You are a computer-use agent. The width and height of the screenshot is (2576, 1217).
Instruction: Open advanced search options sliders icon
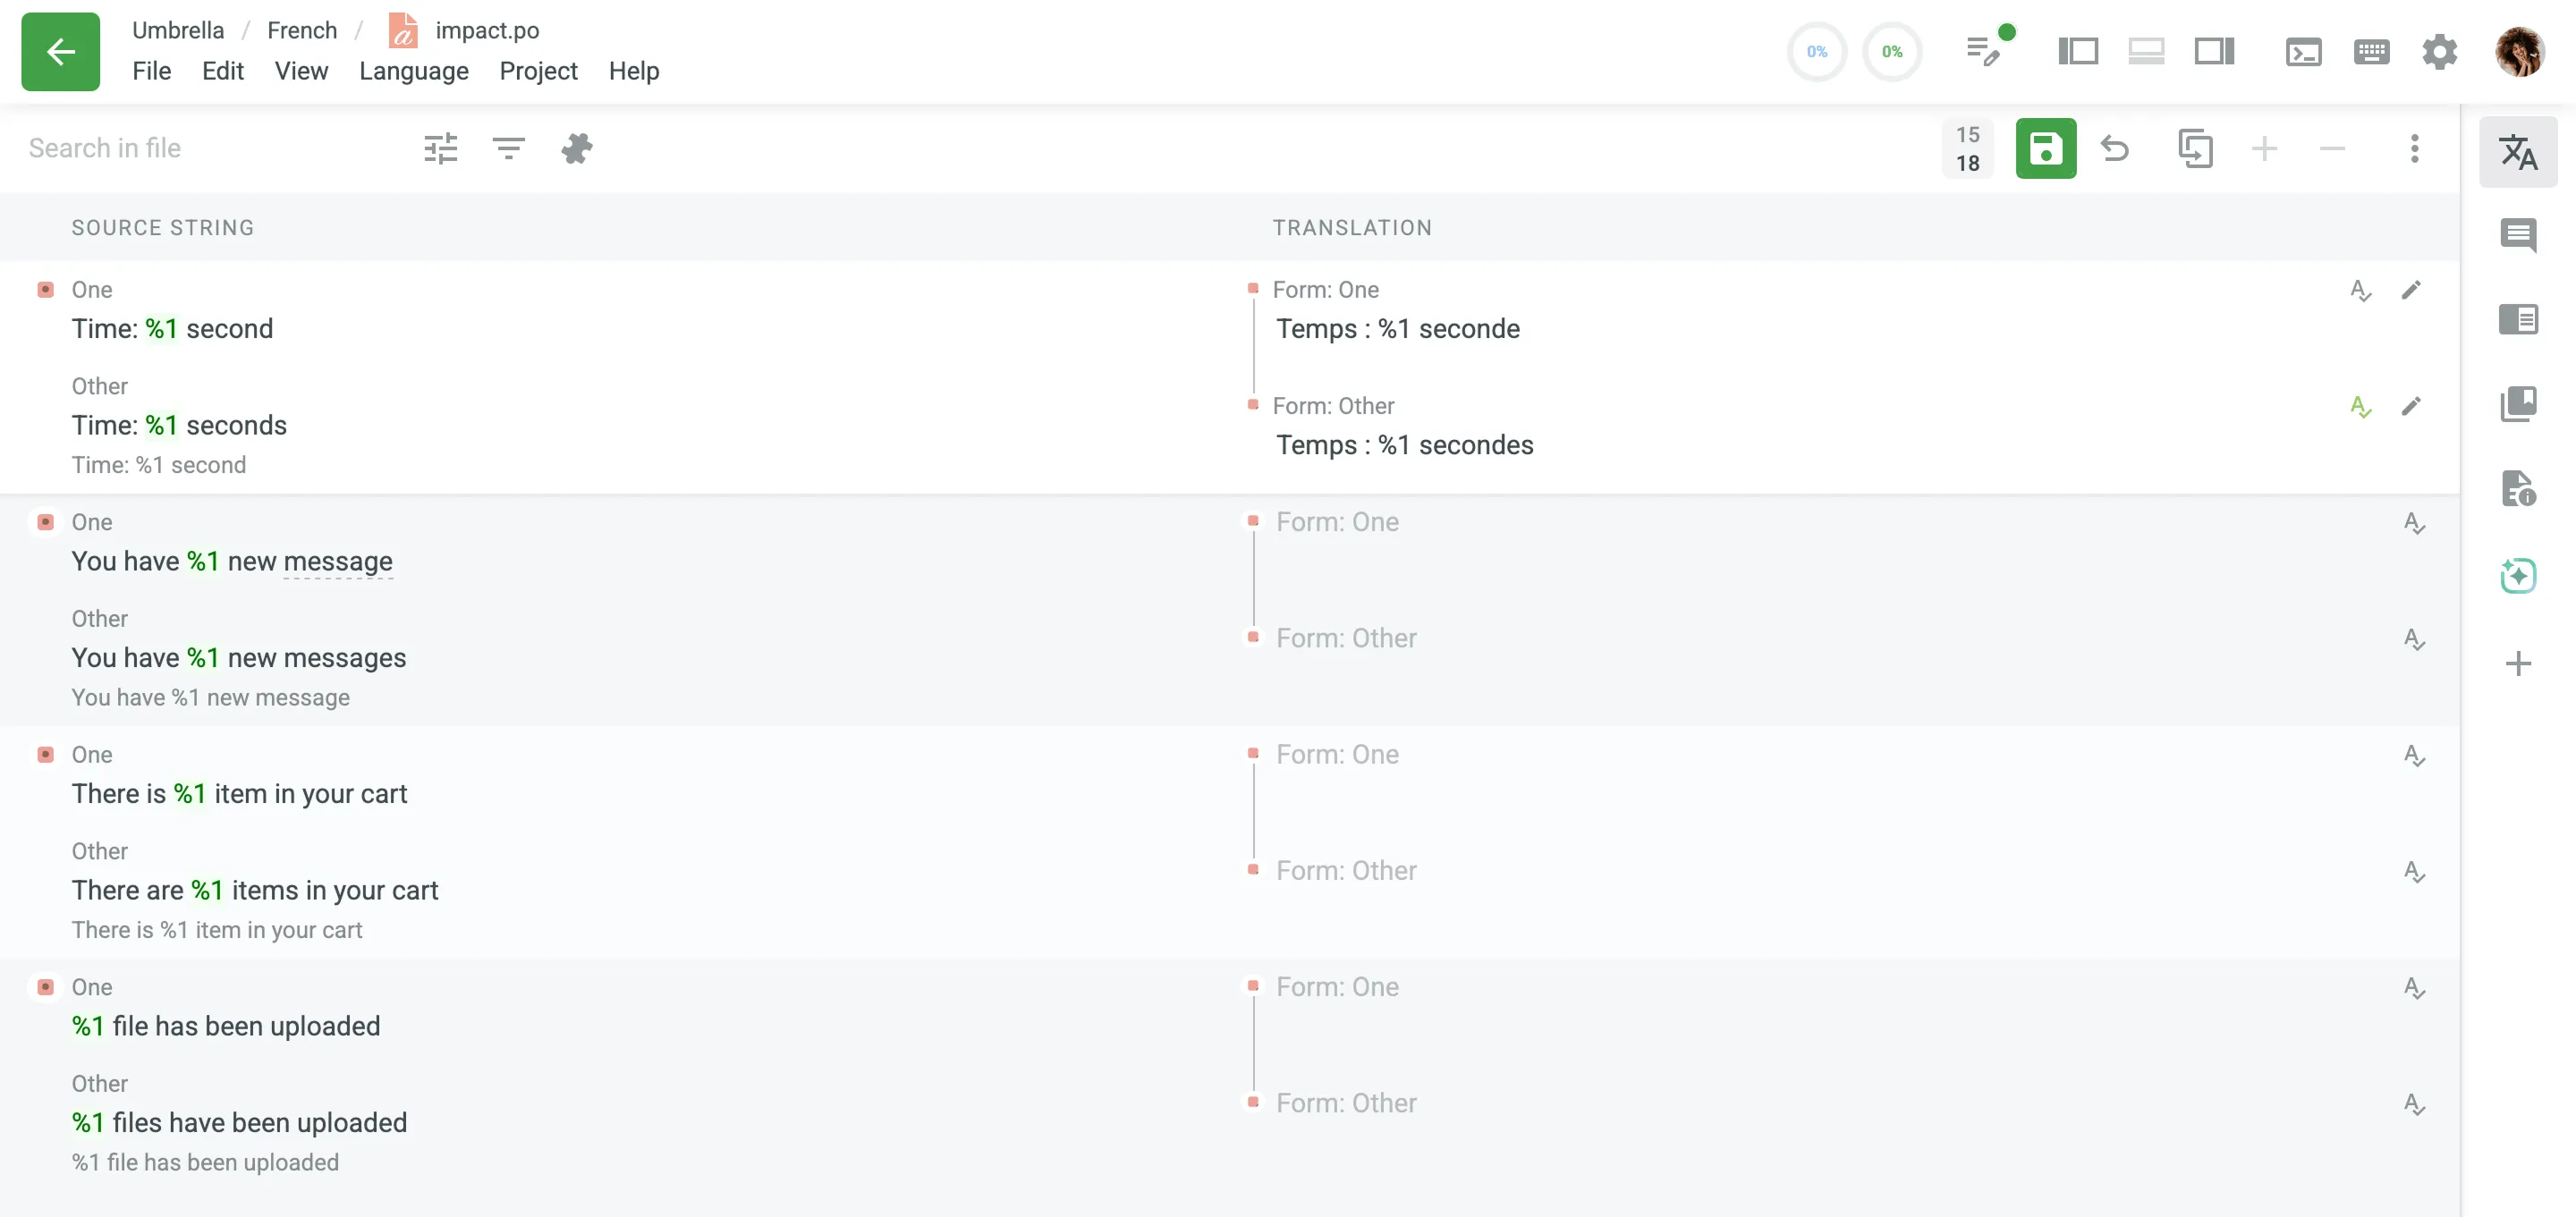click(x=440, y=149)
